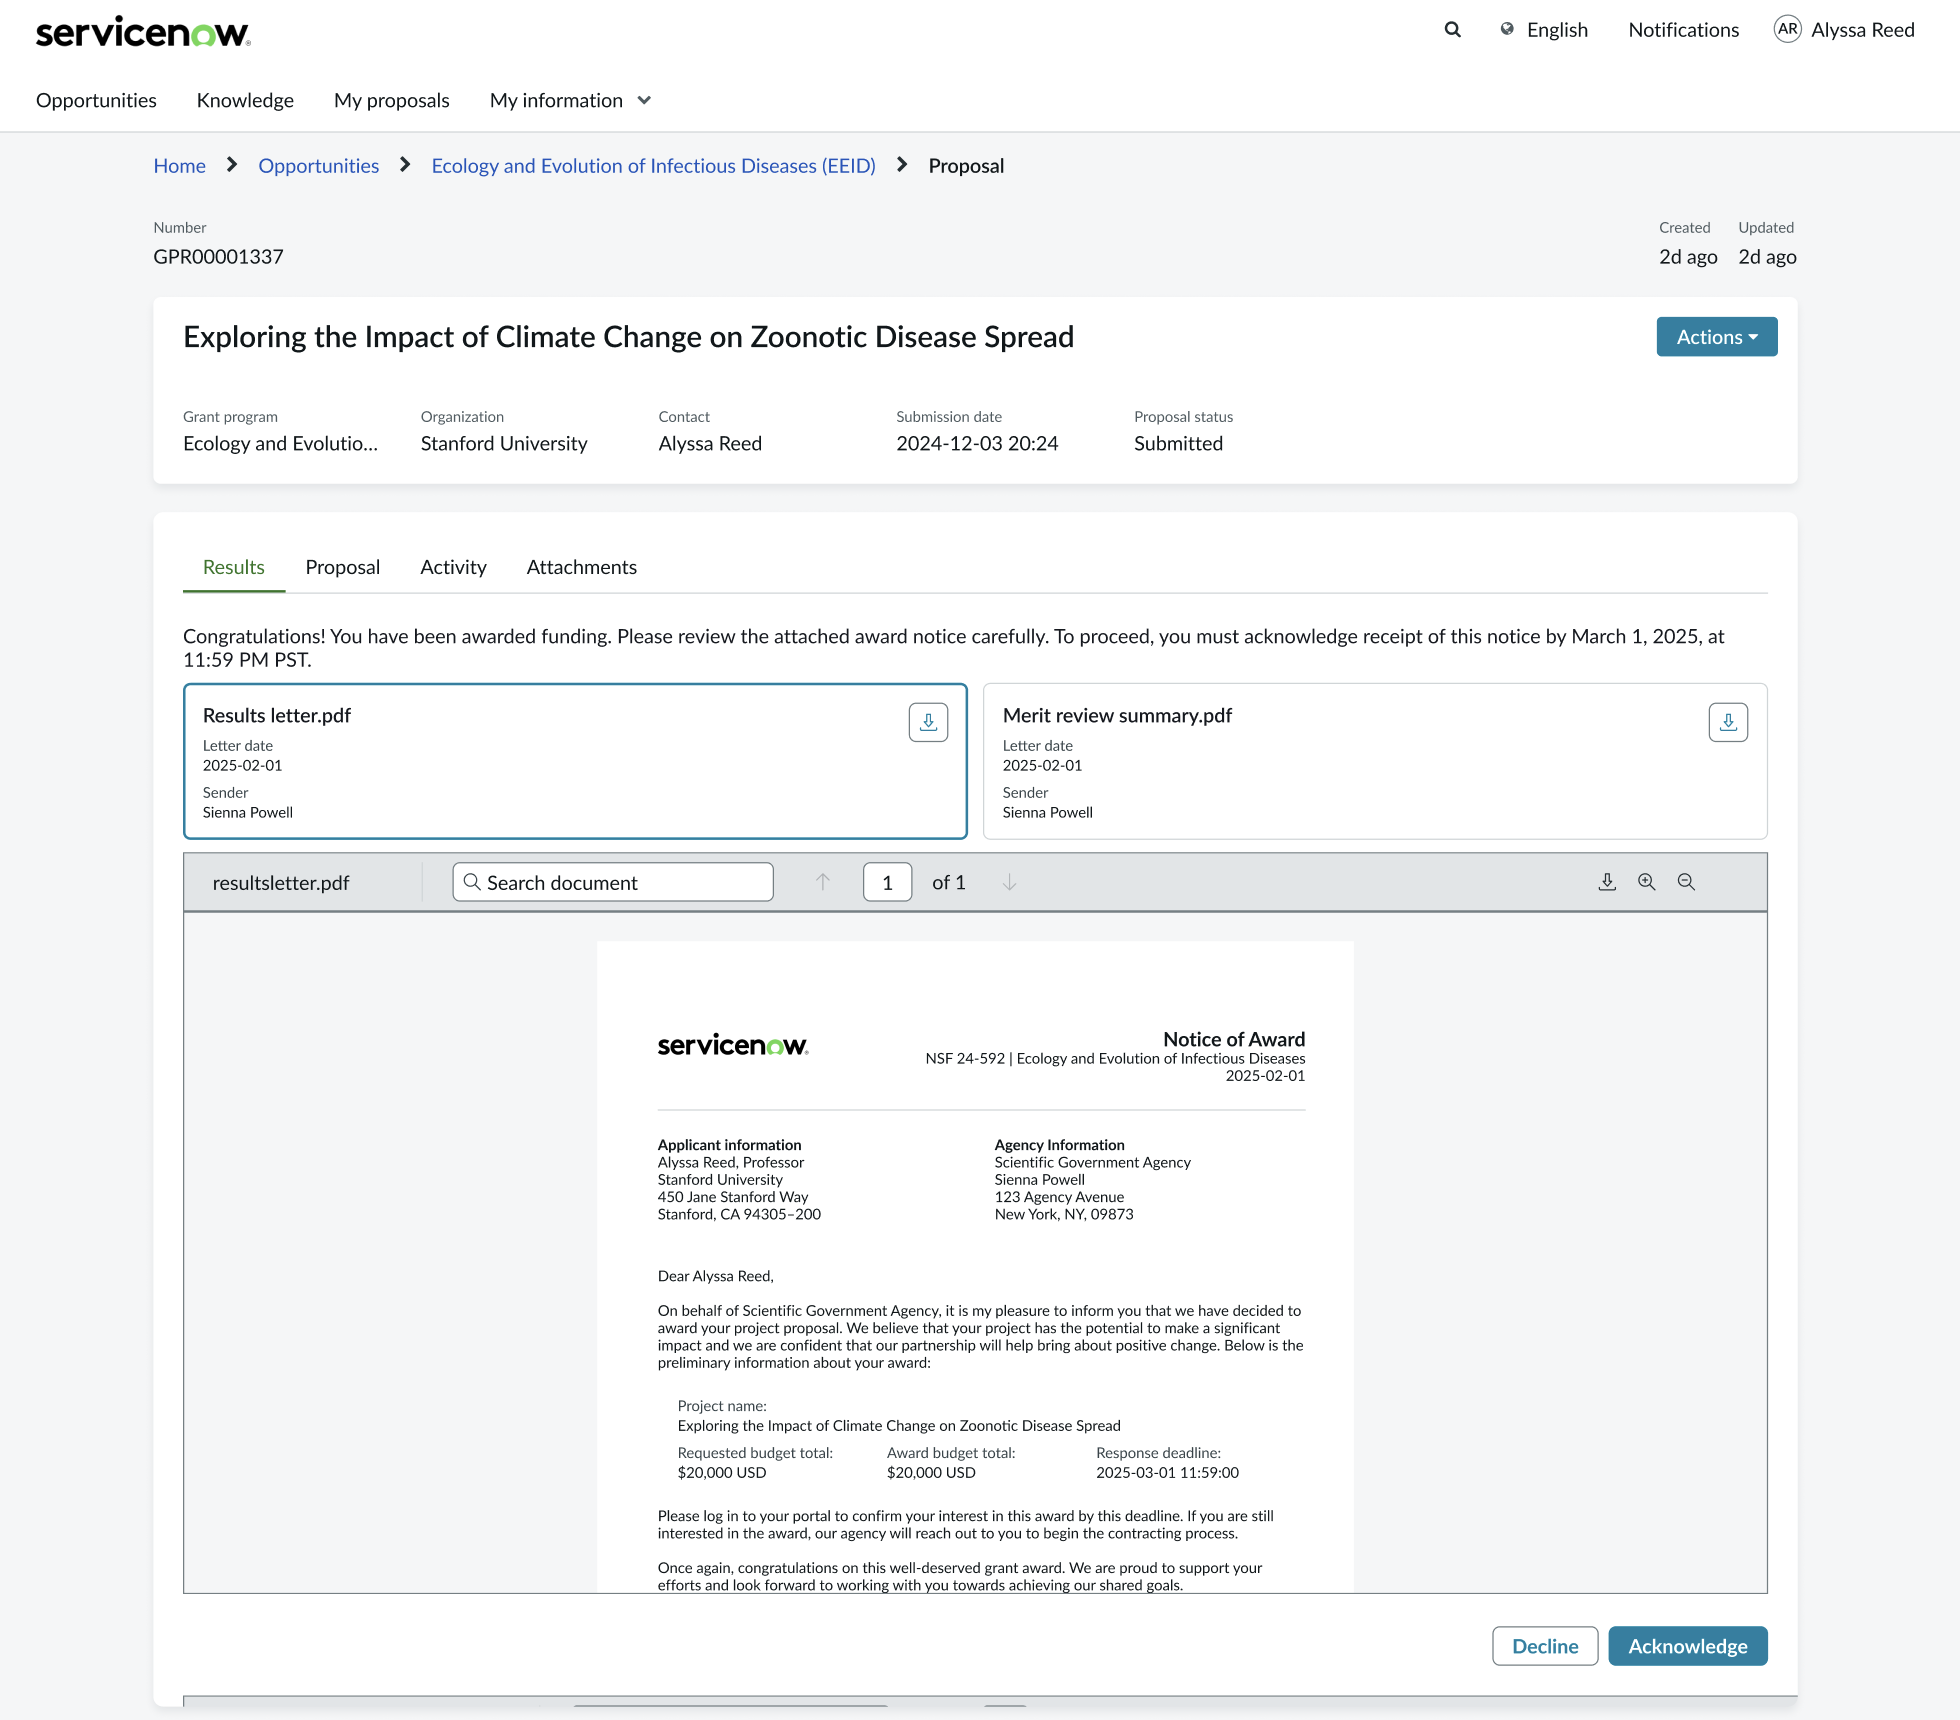The image size is (1960, 1720).
Task: Click the Decline button
Action: pos(1545,1646)
